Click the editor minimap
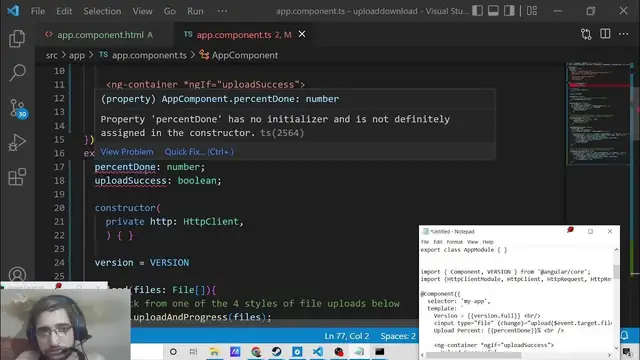The width and height of the screenshot is (640, 360). pos(599,113)
